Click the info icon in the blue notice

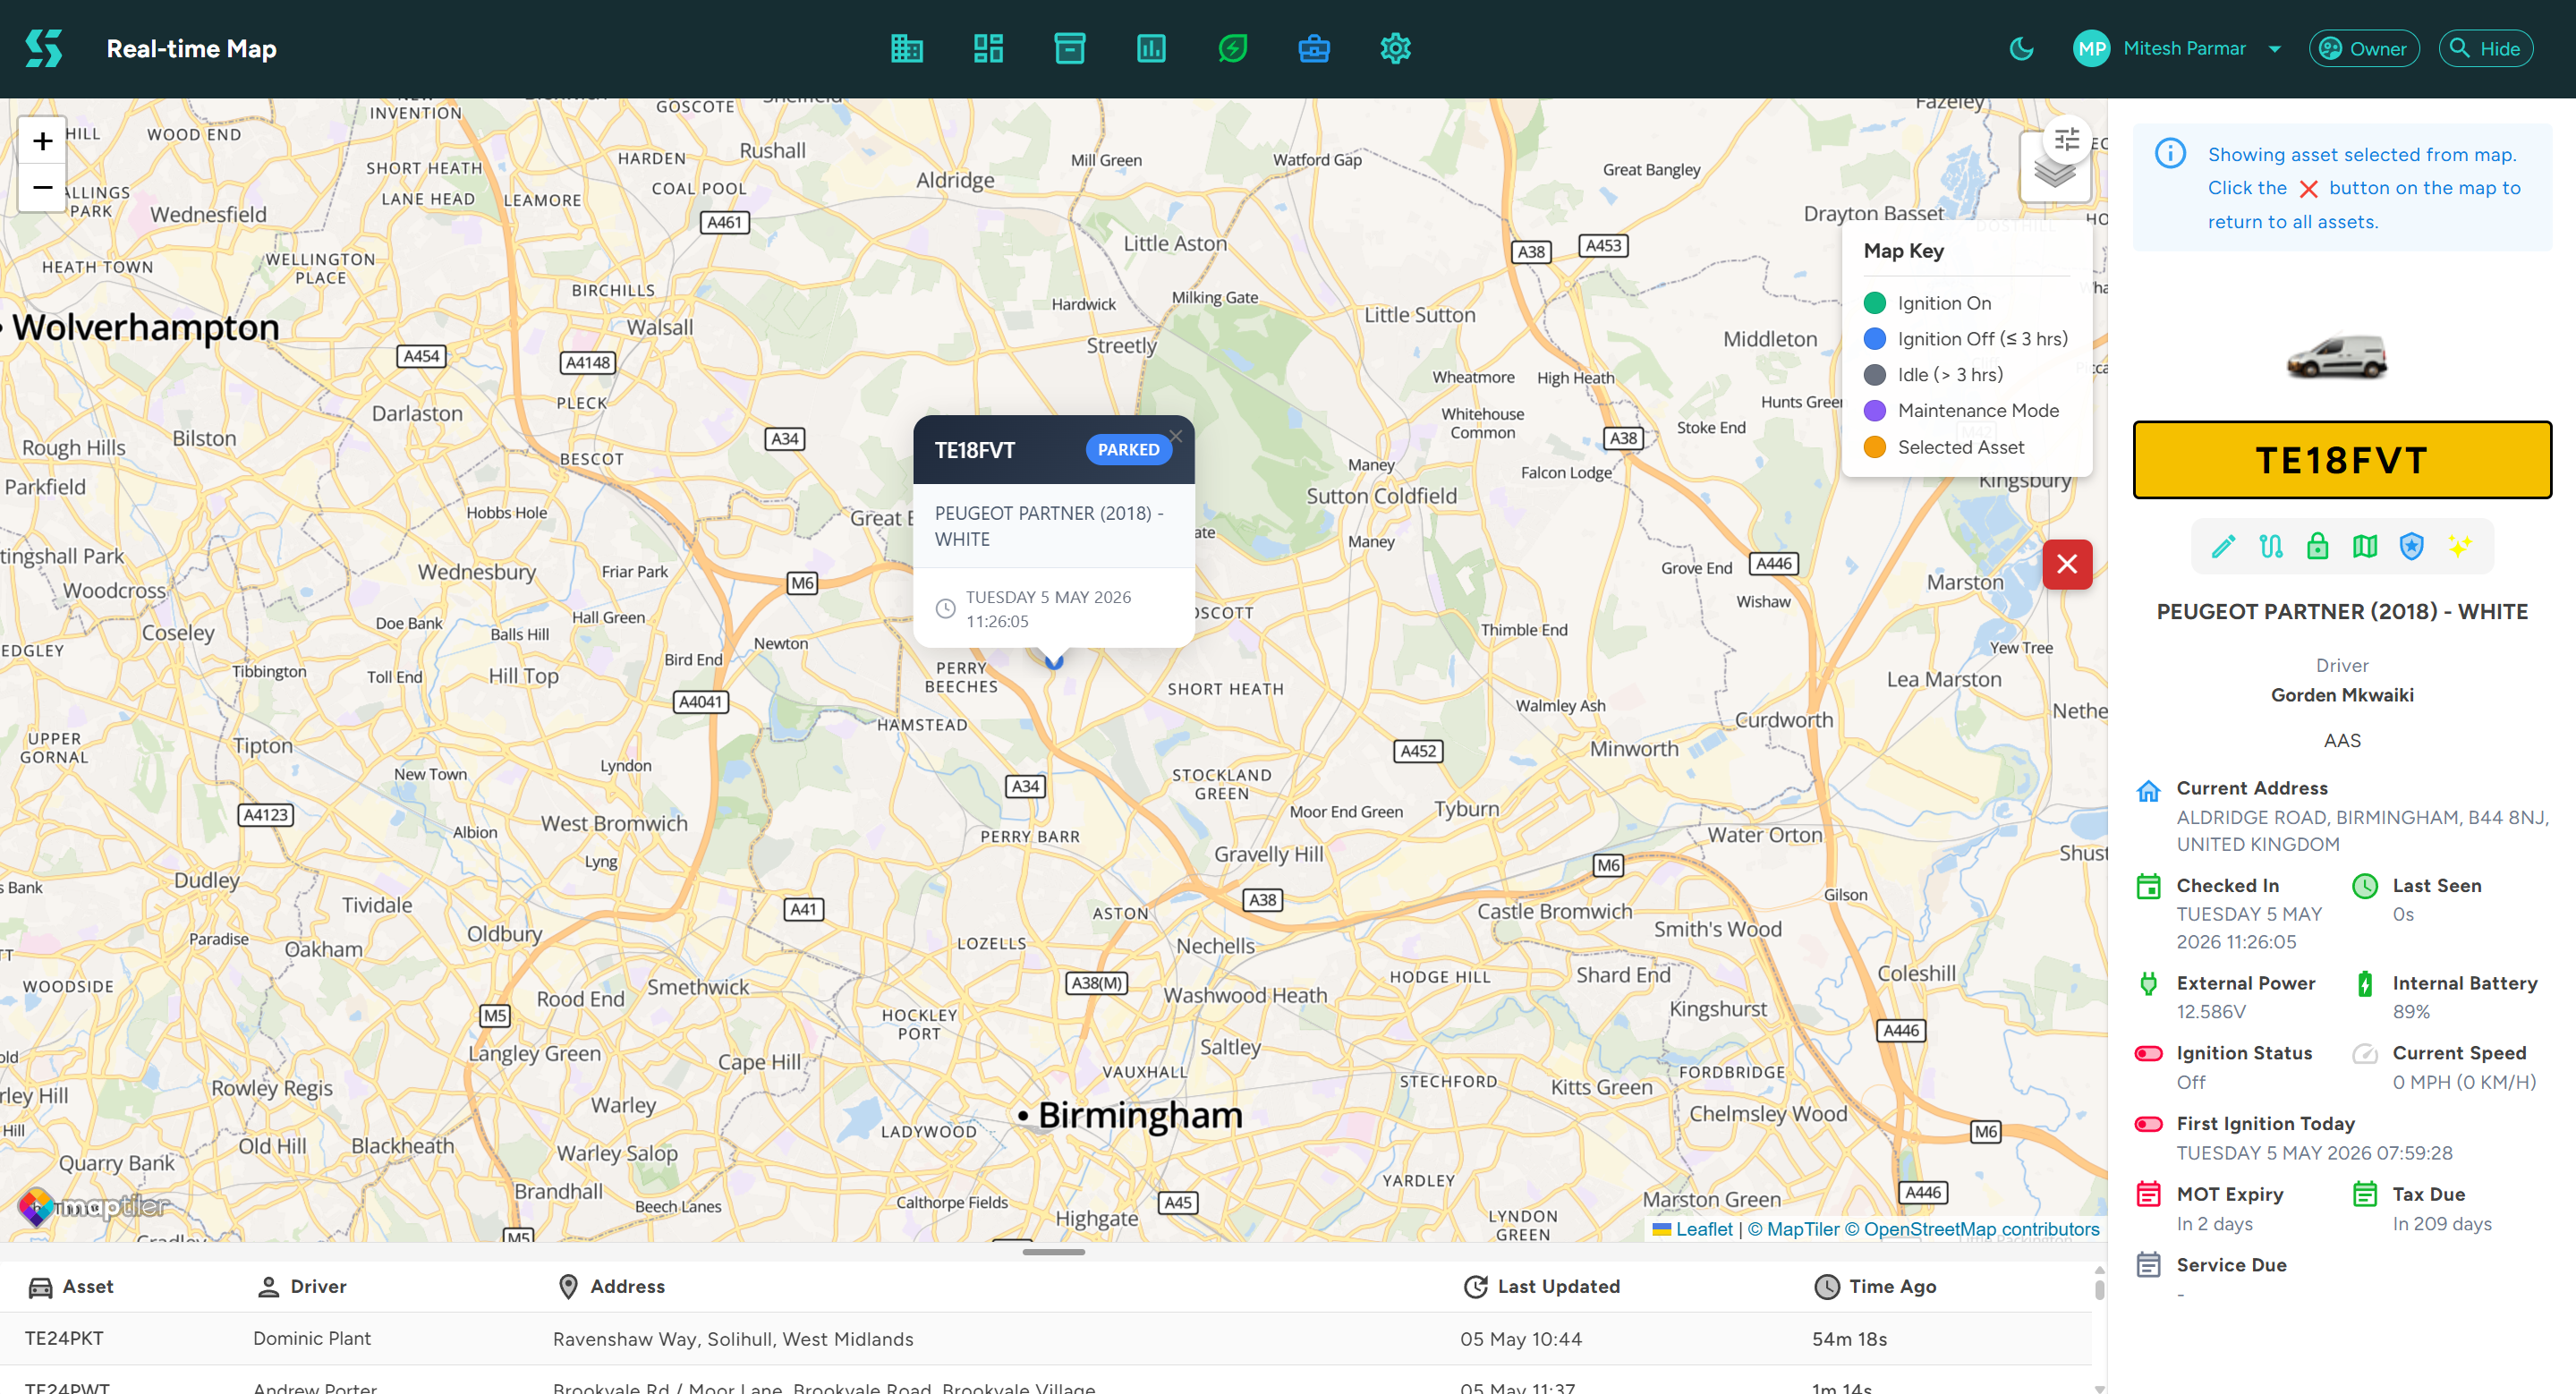[x=2170, y=153]
